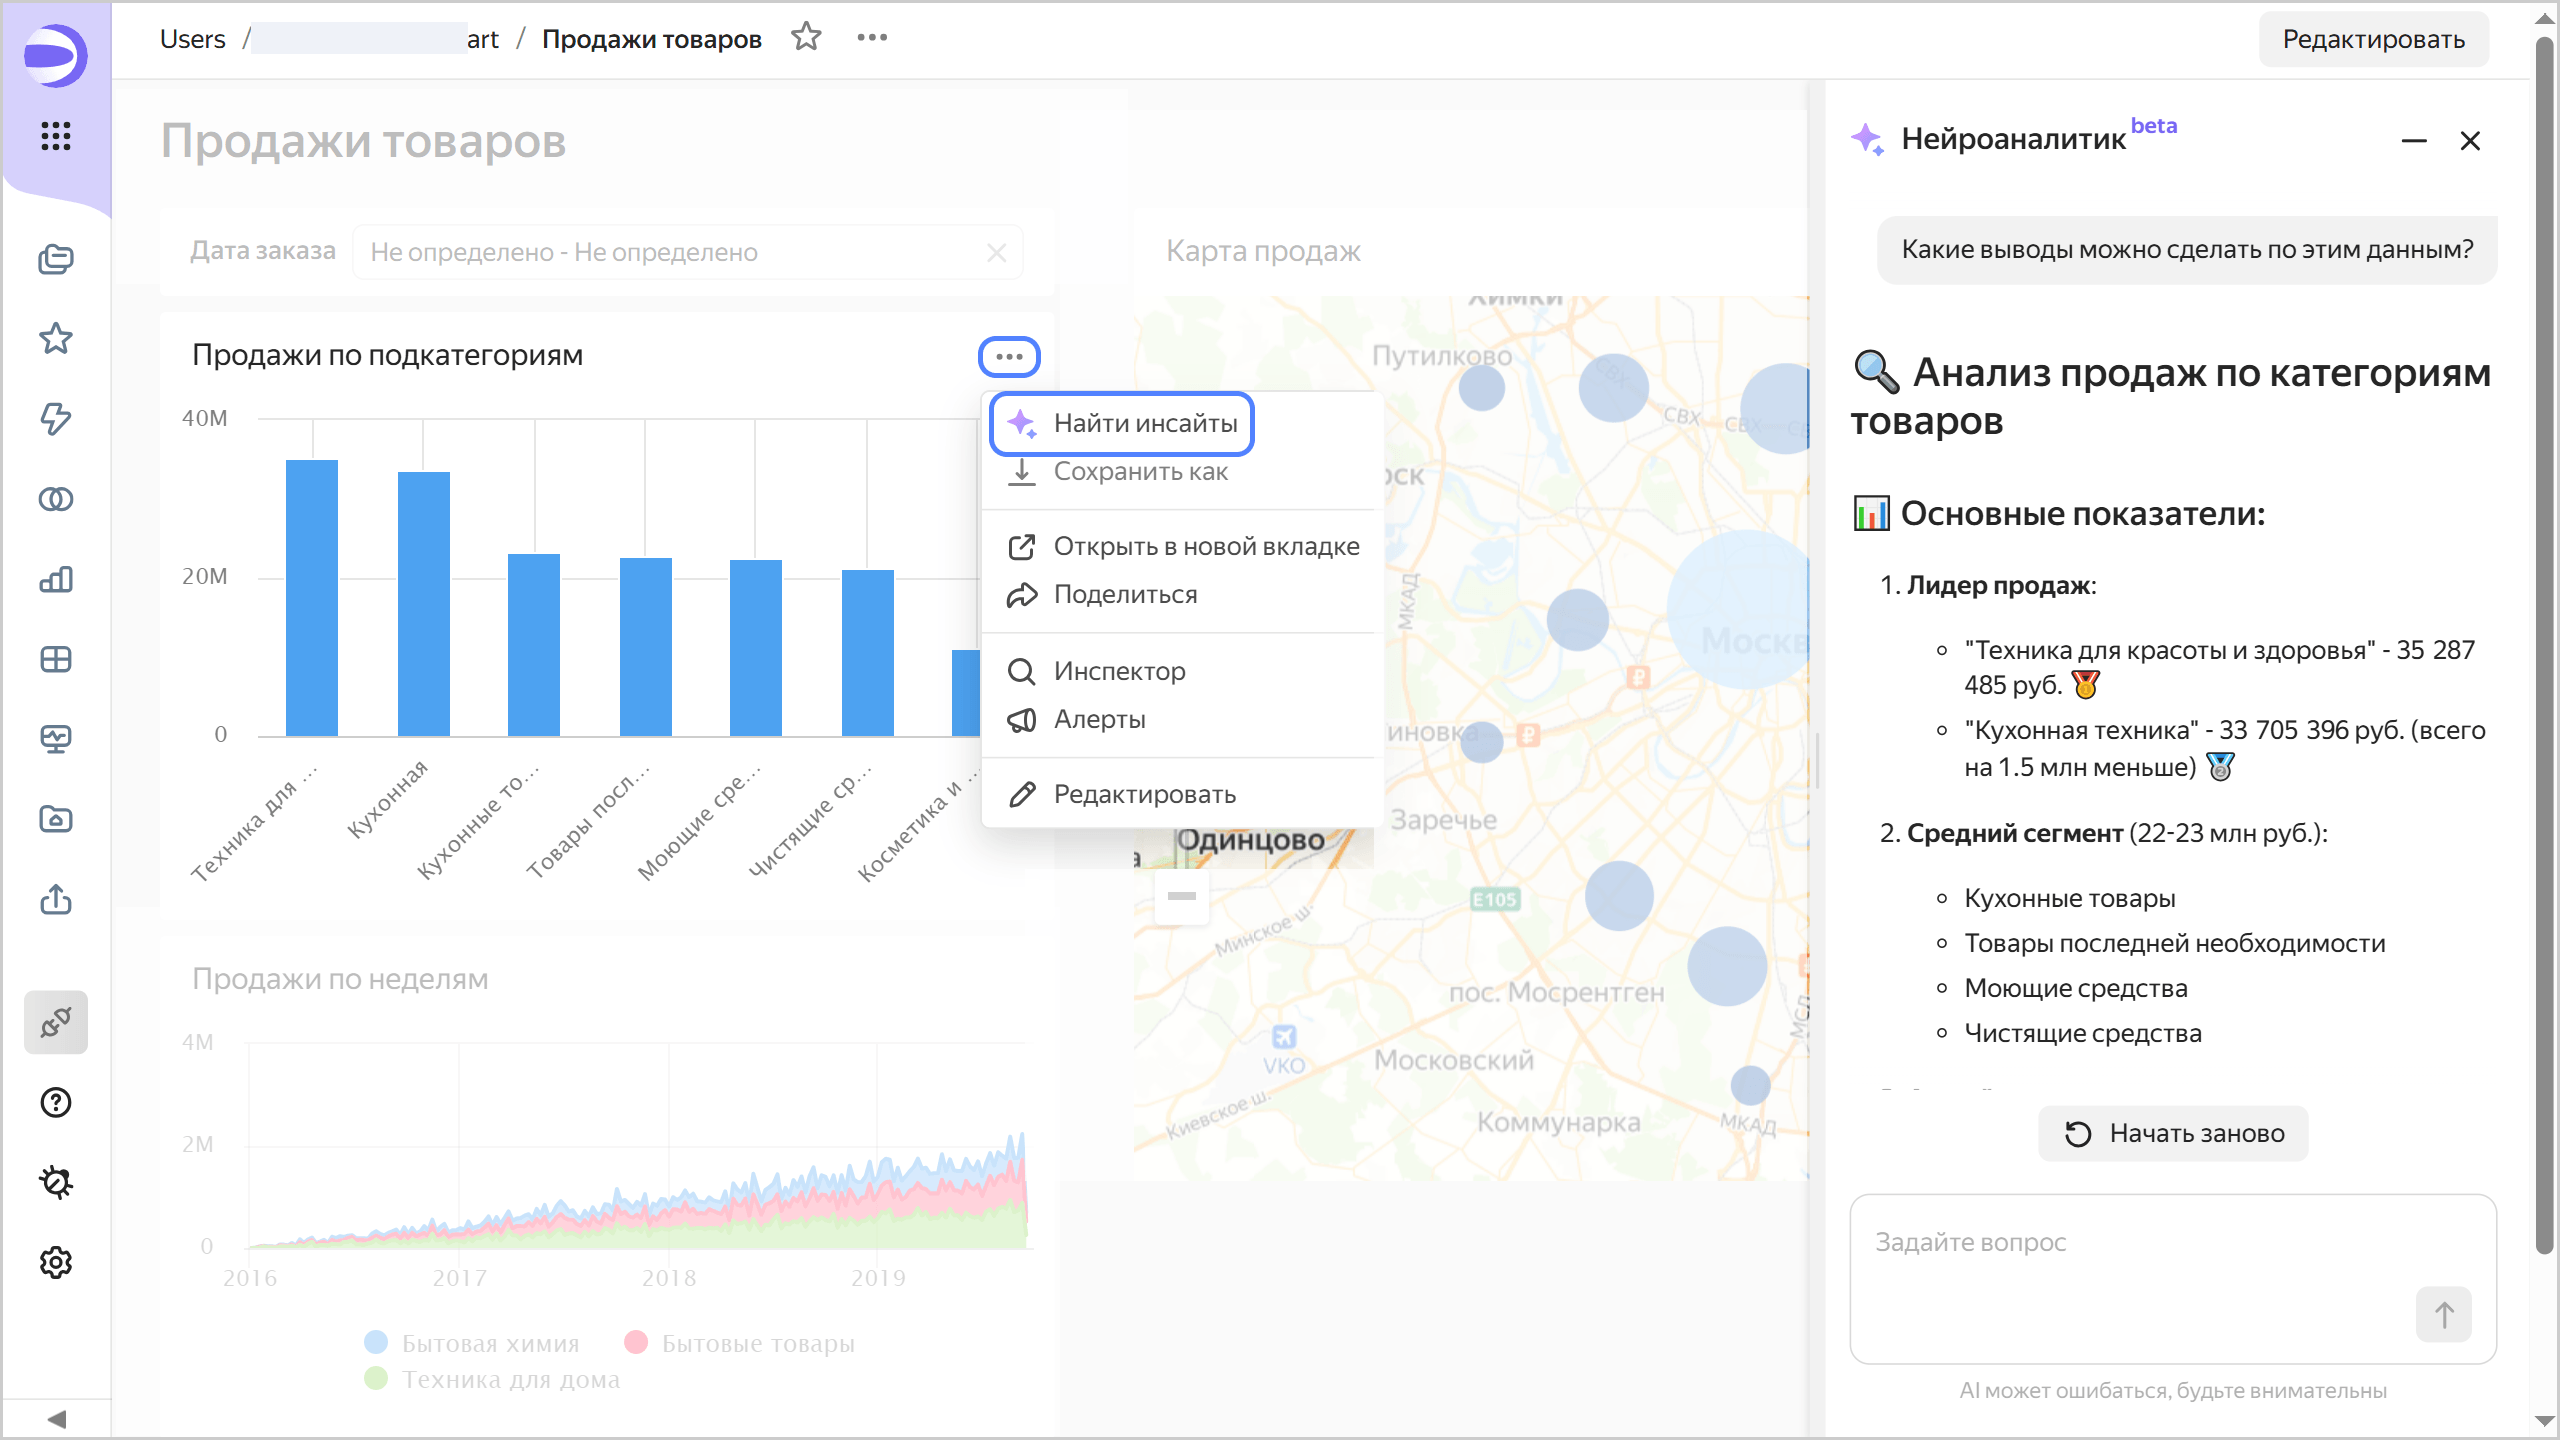Open settings gear in left sidebar

[56, 1262]
